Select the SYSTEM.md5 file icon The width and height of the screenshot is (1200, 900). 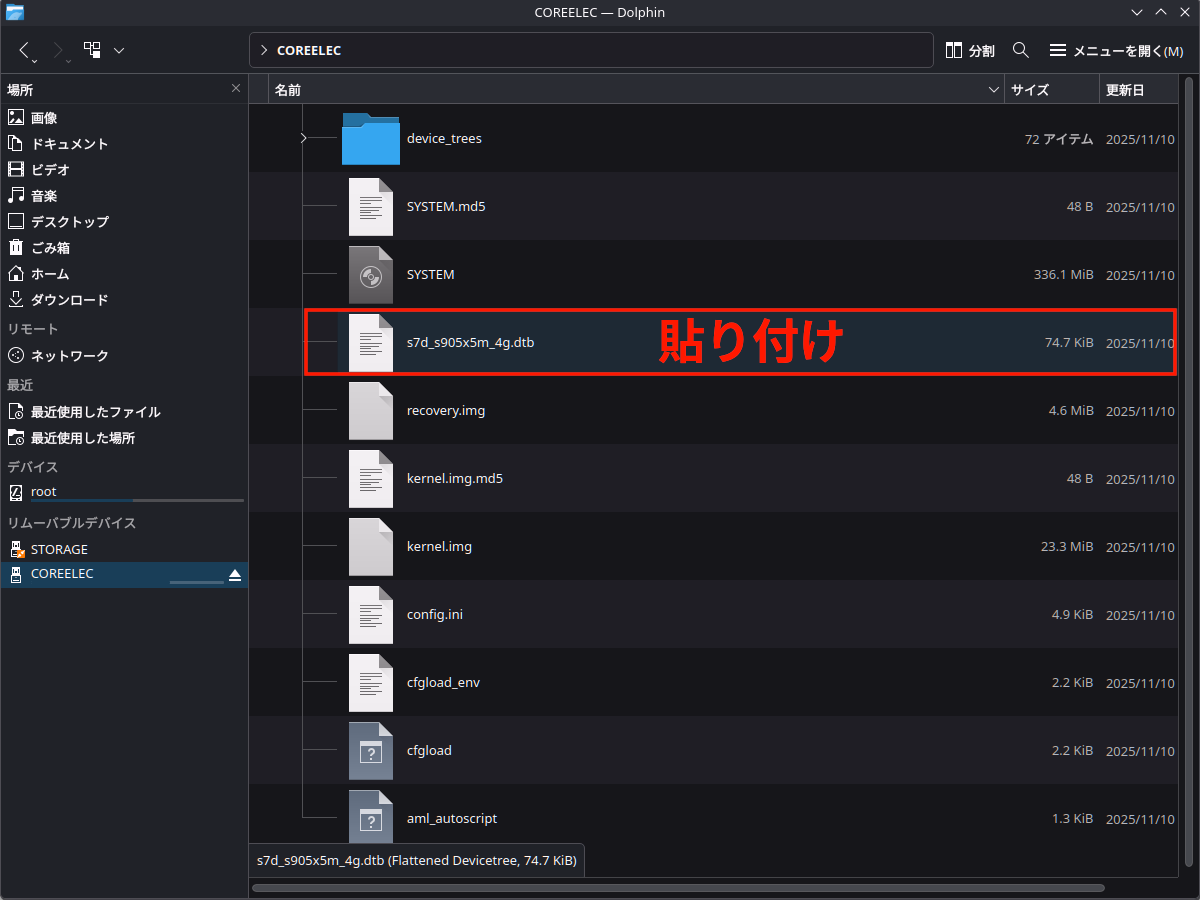[371, 206]
